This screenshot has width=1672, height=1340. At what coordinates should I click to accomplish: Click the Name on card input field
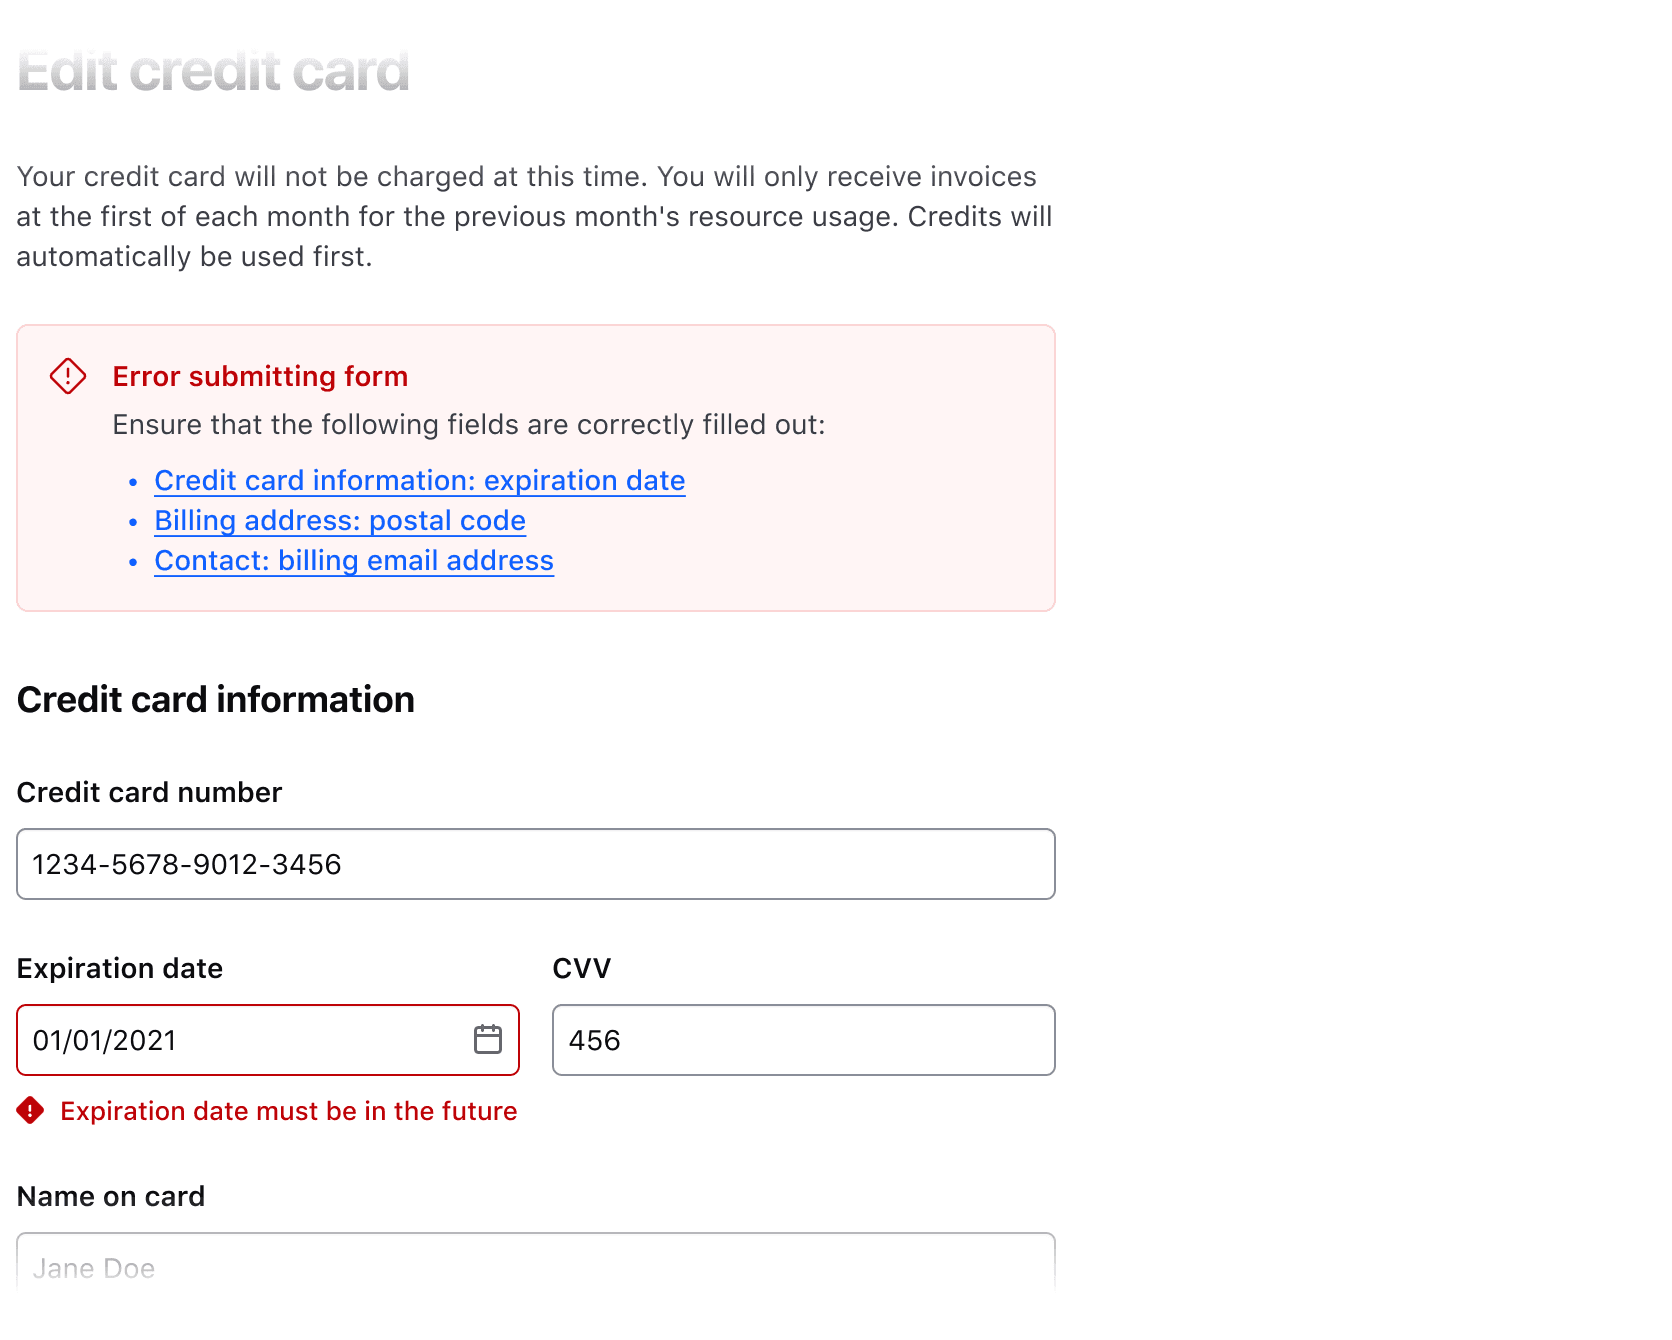535,1268
